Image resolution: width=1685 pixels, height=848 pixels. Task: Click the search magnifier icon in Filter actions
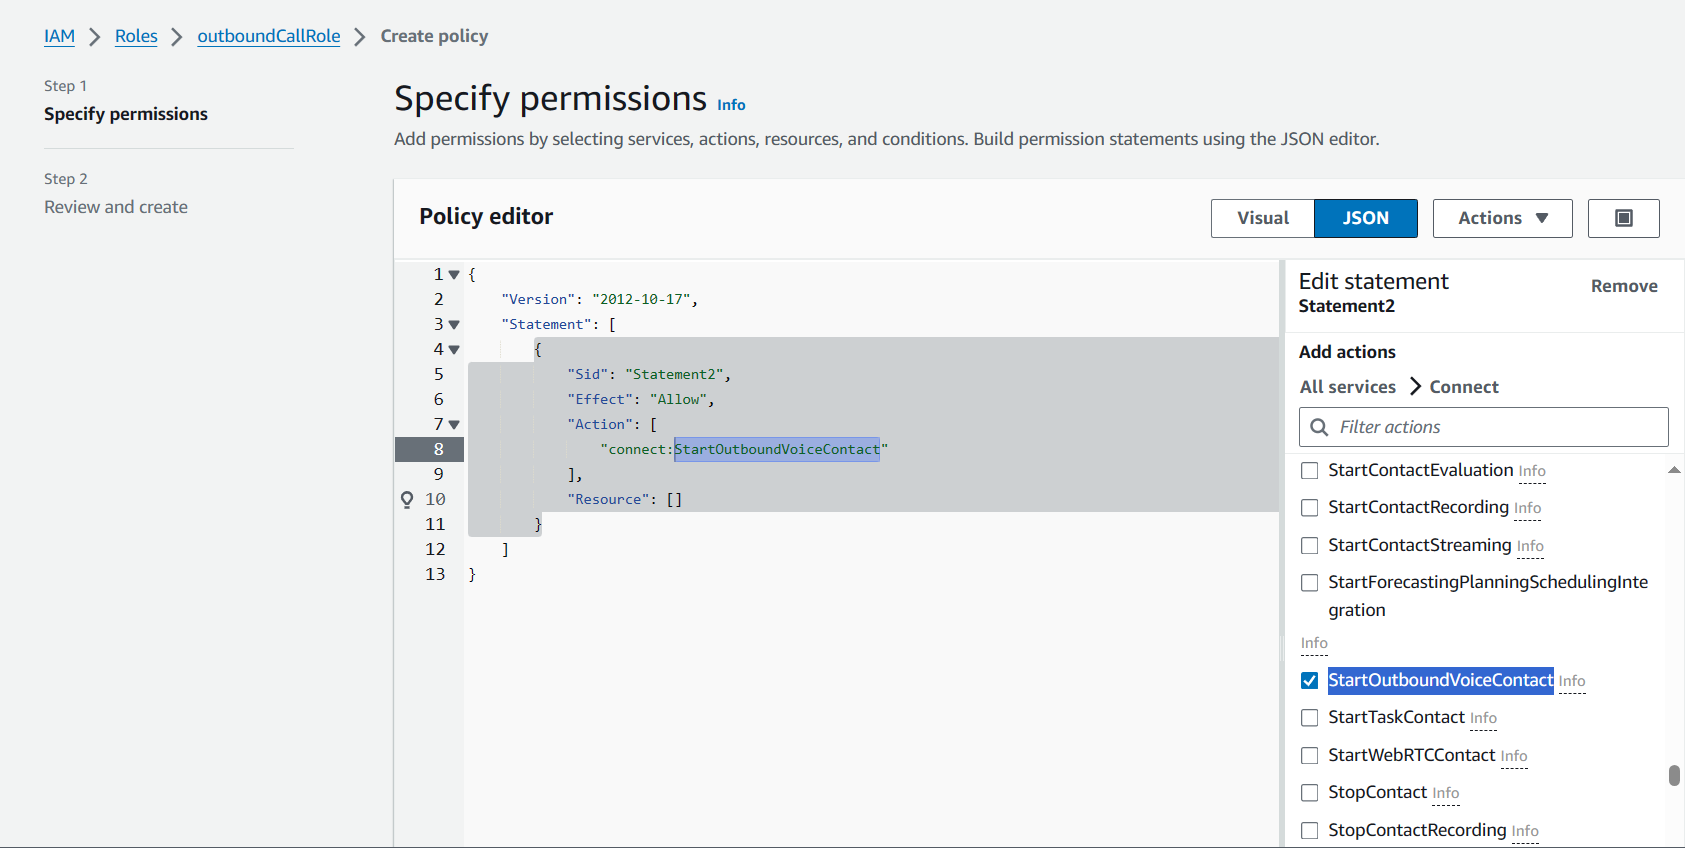coord(1319,427)
